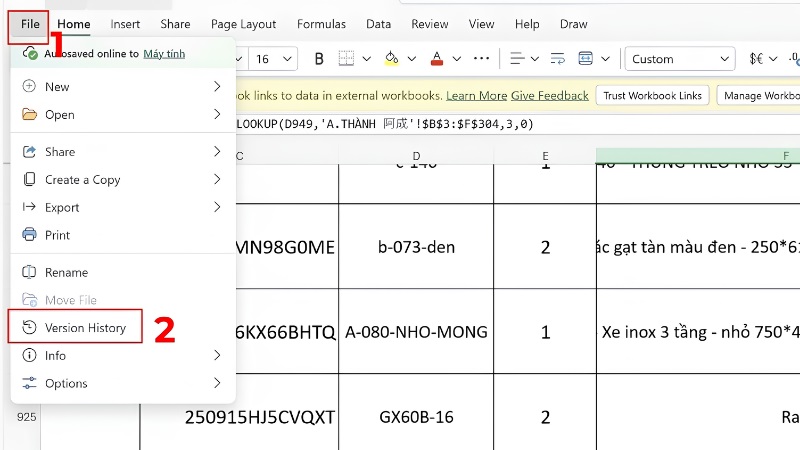This screenshot has width=800, height=450.
Task: Click the Trust Workbook Links button
Action: point(653,95)
